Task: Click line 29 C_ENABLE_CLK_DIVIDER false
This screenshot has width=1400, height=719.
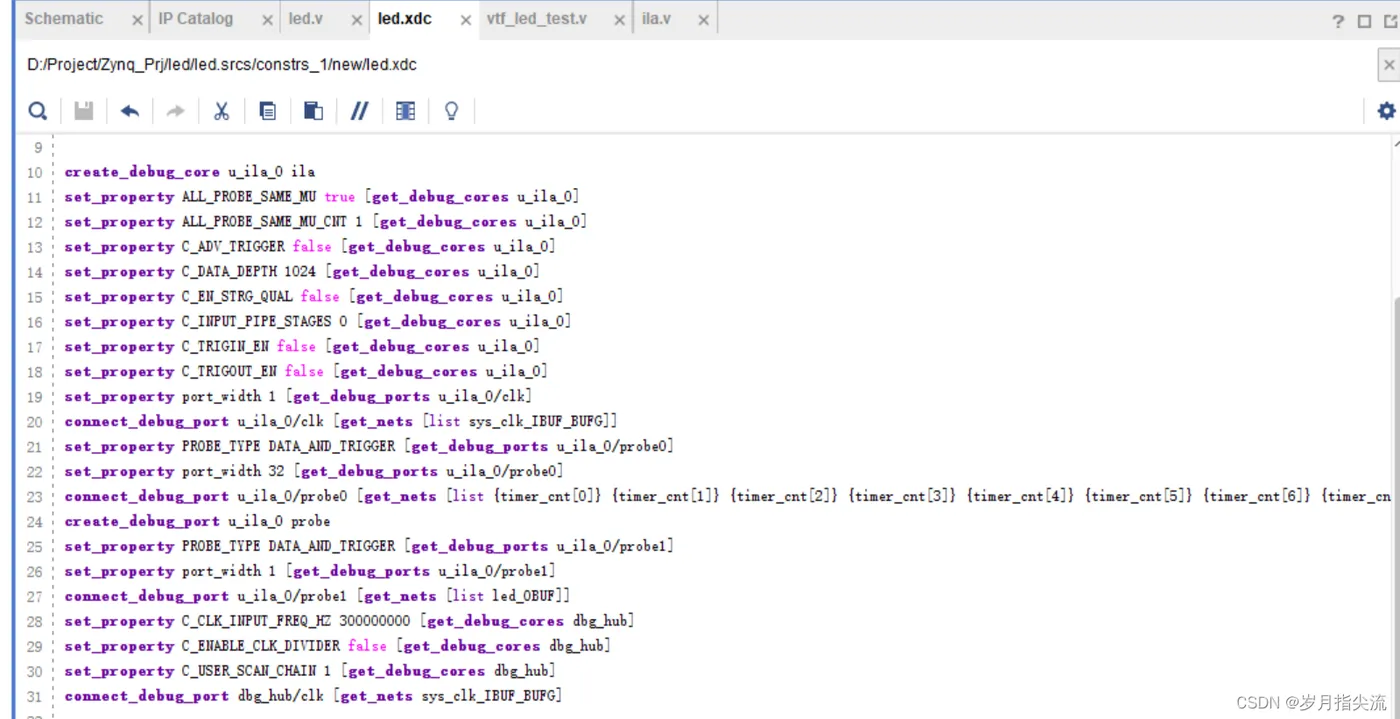Action: coord(337,647)
